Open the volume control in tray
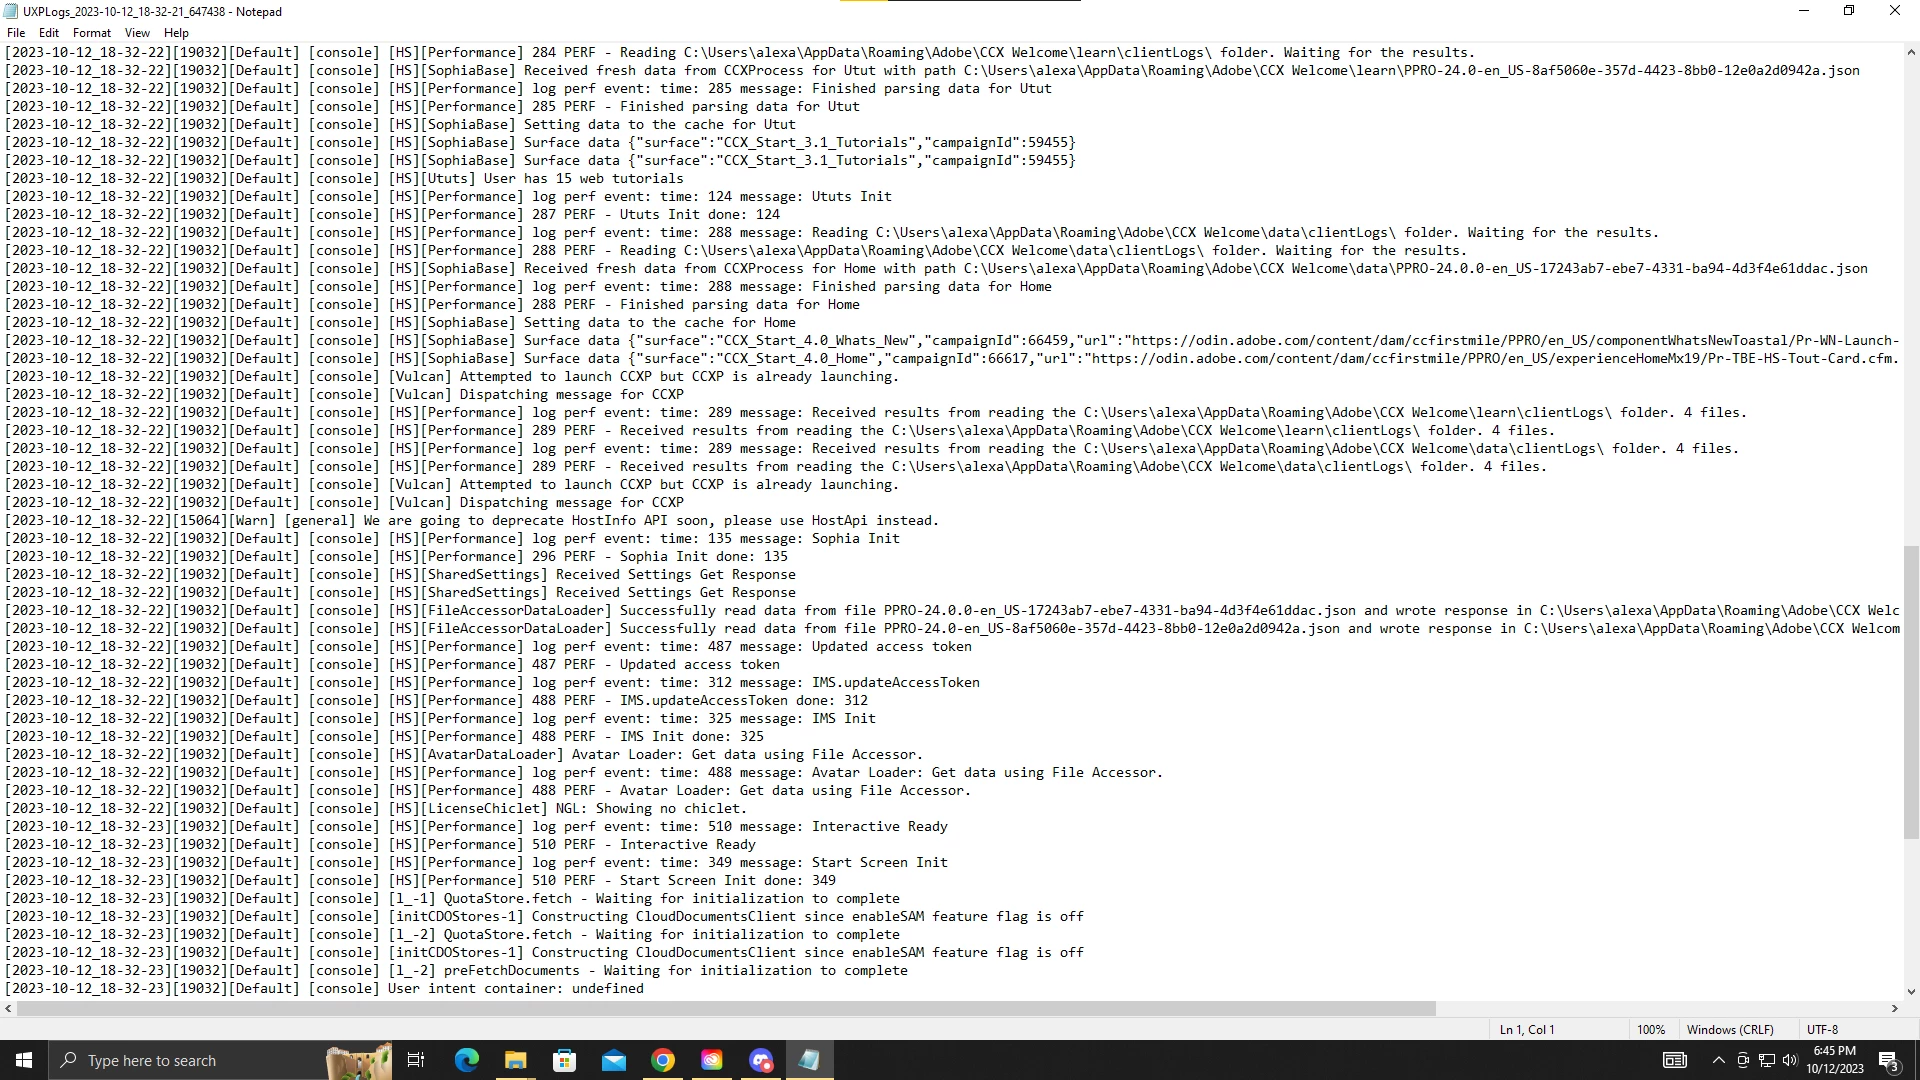Viewport: 1920px width, 1080px height. tap(1790, 1060)
